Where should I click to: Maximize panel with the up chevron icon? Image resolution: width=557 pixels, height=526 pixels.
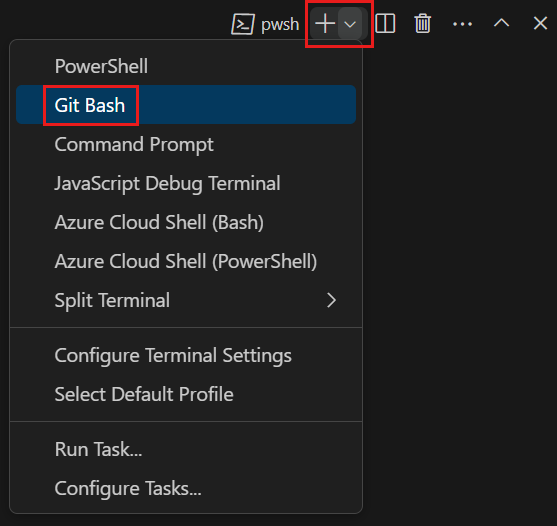pyautogui.click(x=501, y=23)
